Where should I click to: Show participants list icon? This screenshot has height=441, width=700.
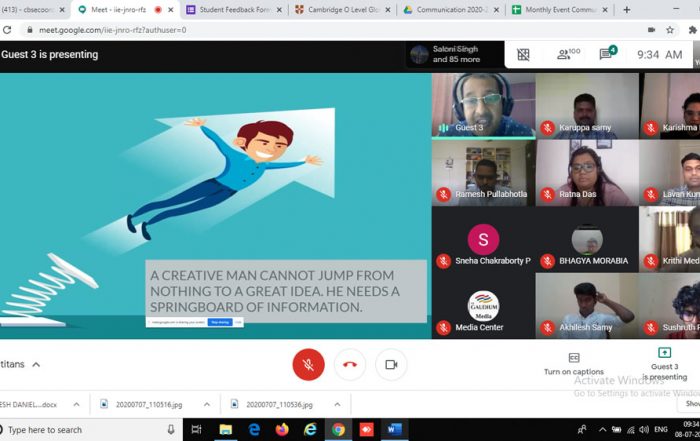pos(568,54)
